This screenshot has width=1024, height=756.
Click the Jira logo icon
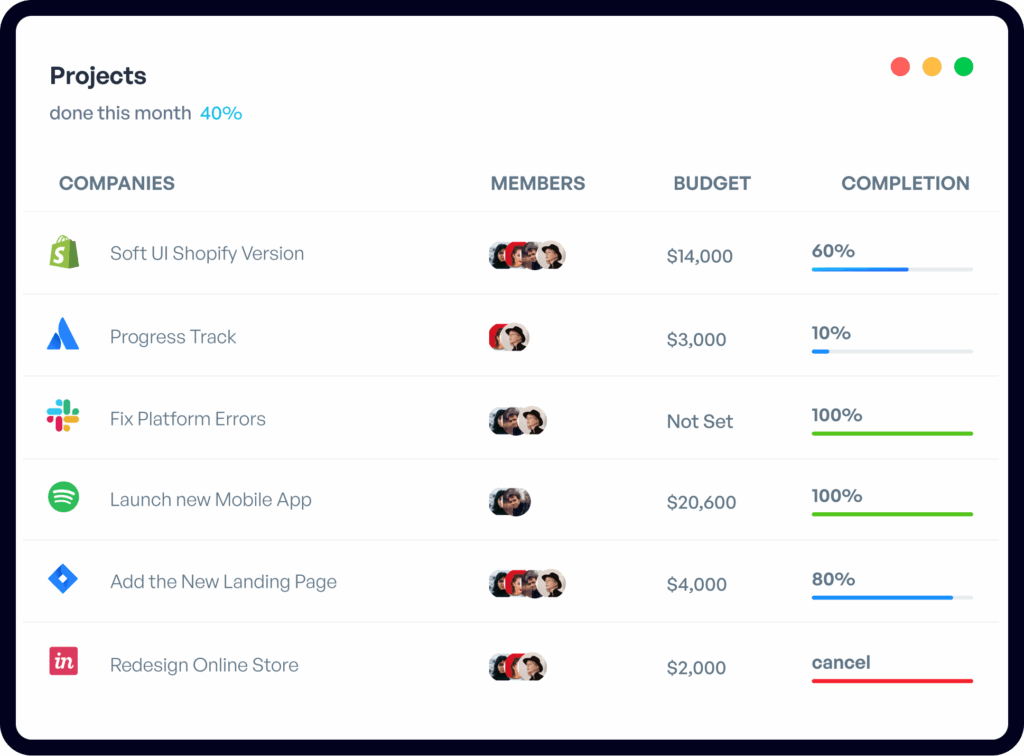(x=63, y=579)
